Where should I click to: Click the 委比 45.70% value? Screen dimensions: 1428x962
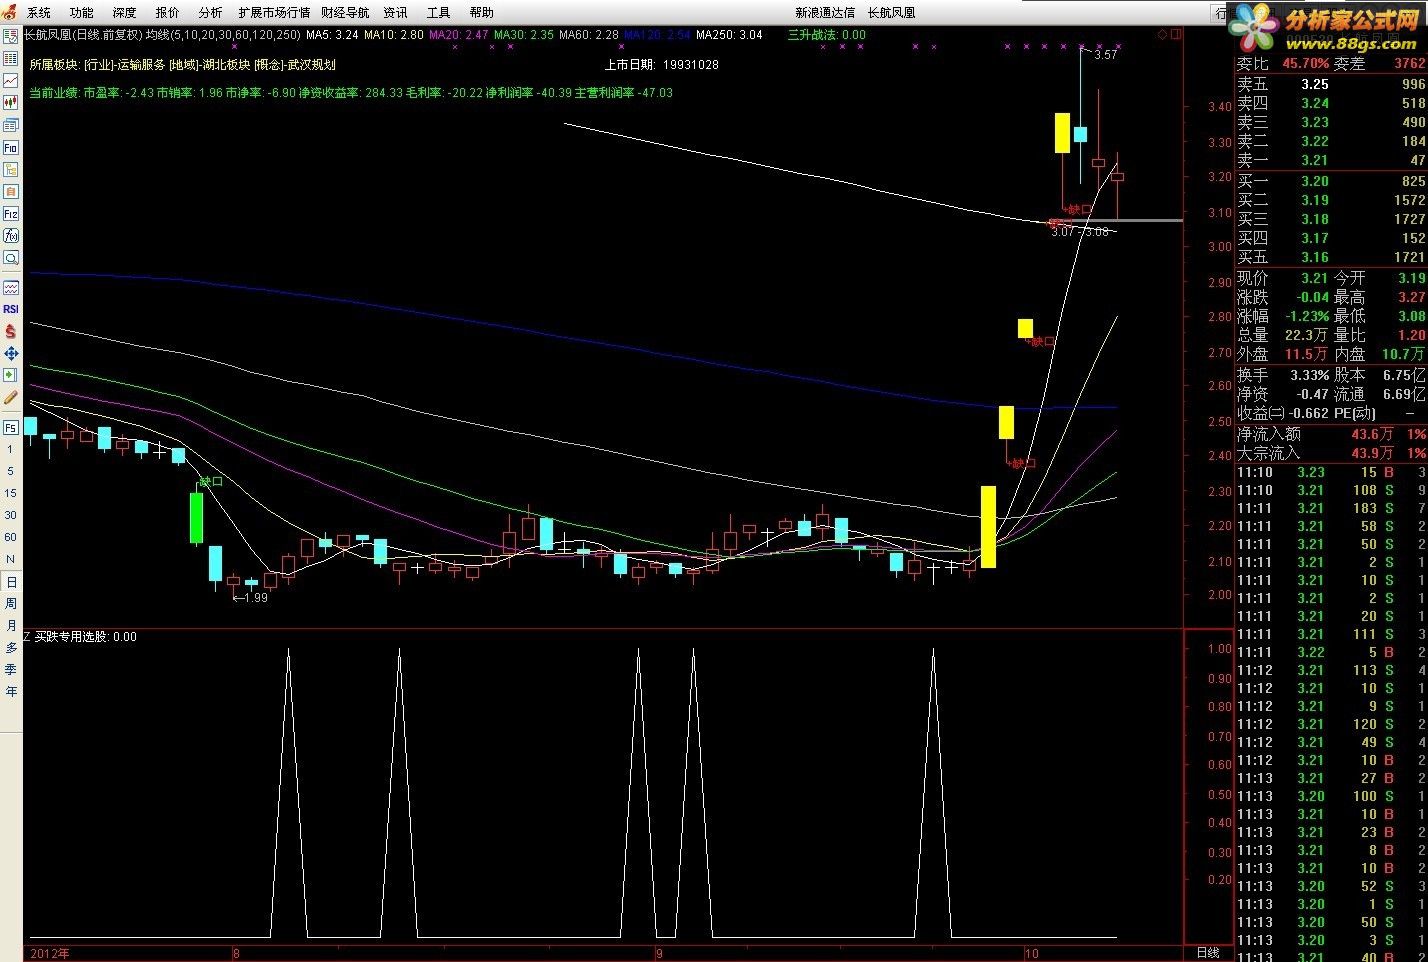[x=1307, y=63]
